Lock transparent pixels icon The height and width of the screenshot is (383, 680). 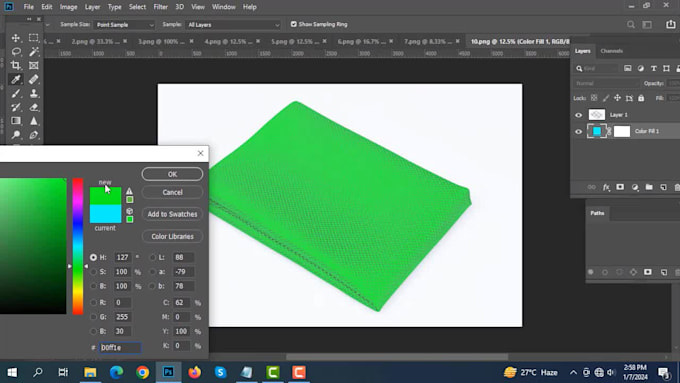(594, 98)
